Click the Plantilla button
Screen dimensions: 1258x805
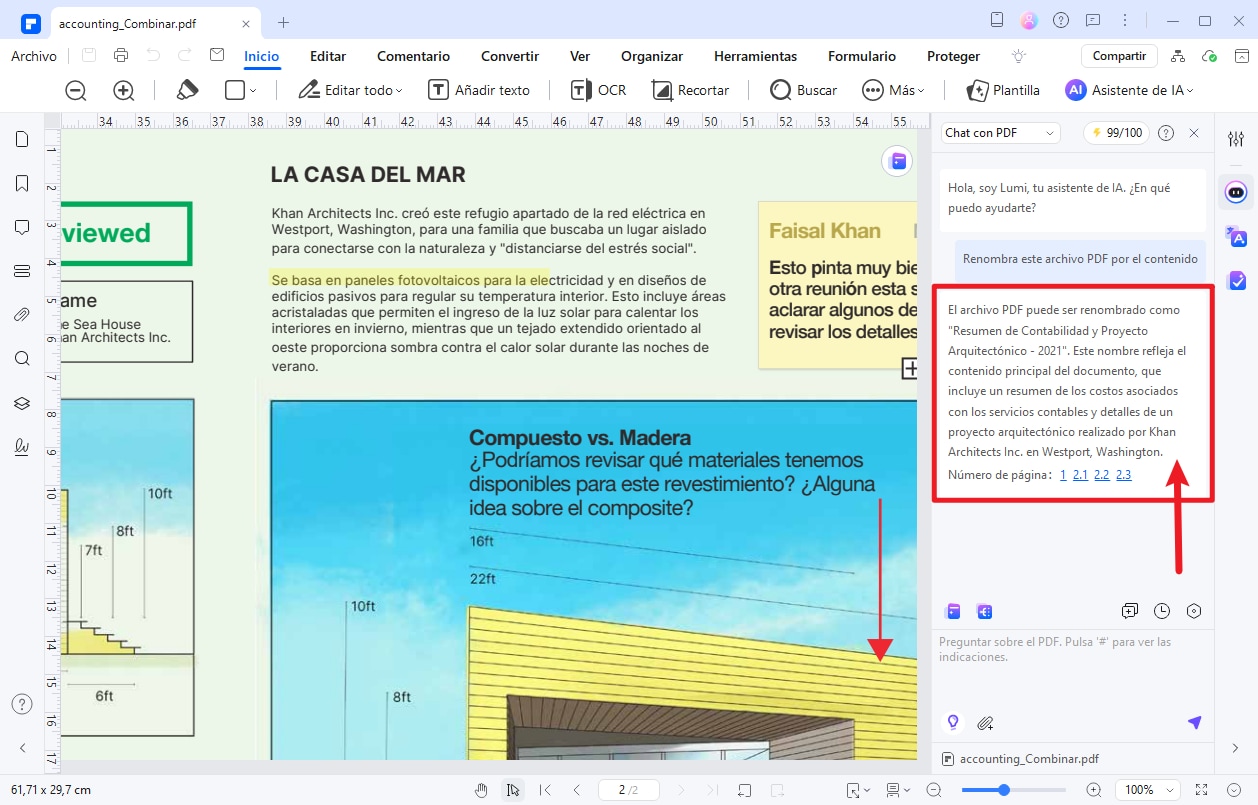pyautogui.click(x=1003, y=90)
